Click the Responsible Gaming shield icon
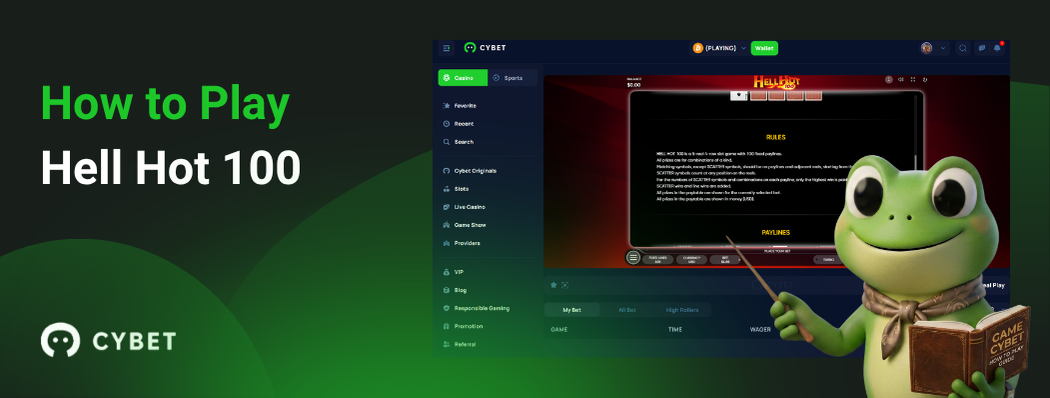The height and width of the screenshot is (398, 1050). point(446,308)
